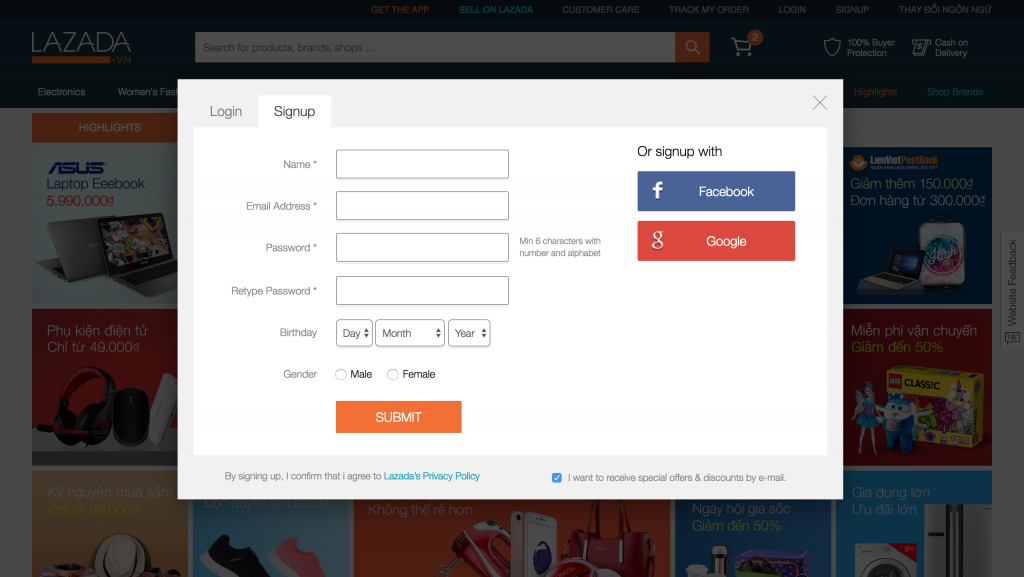Sign up with the Facebook button
The width and height of the screenshot is (1024, 577).
pos(716,191)
